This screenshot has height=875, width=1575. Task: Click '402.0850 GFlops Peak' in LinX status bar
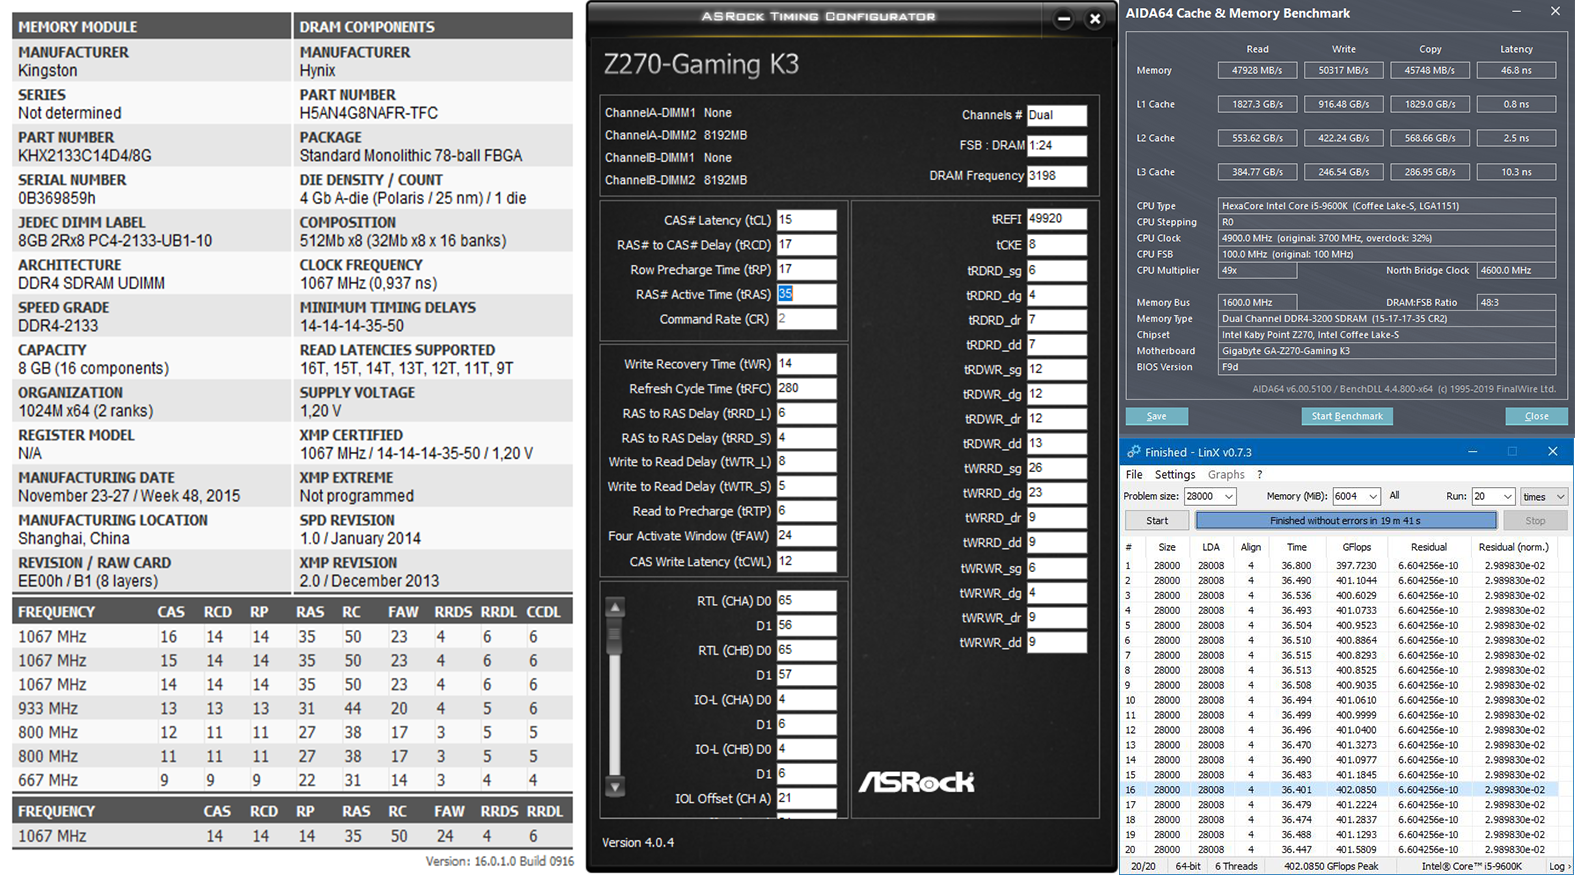click(x=1331, y=866)
